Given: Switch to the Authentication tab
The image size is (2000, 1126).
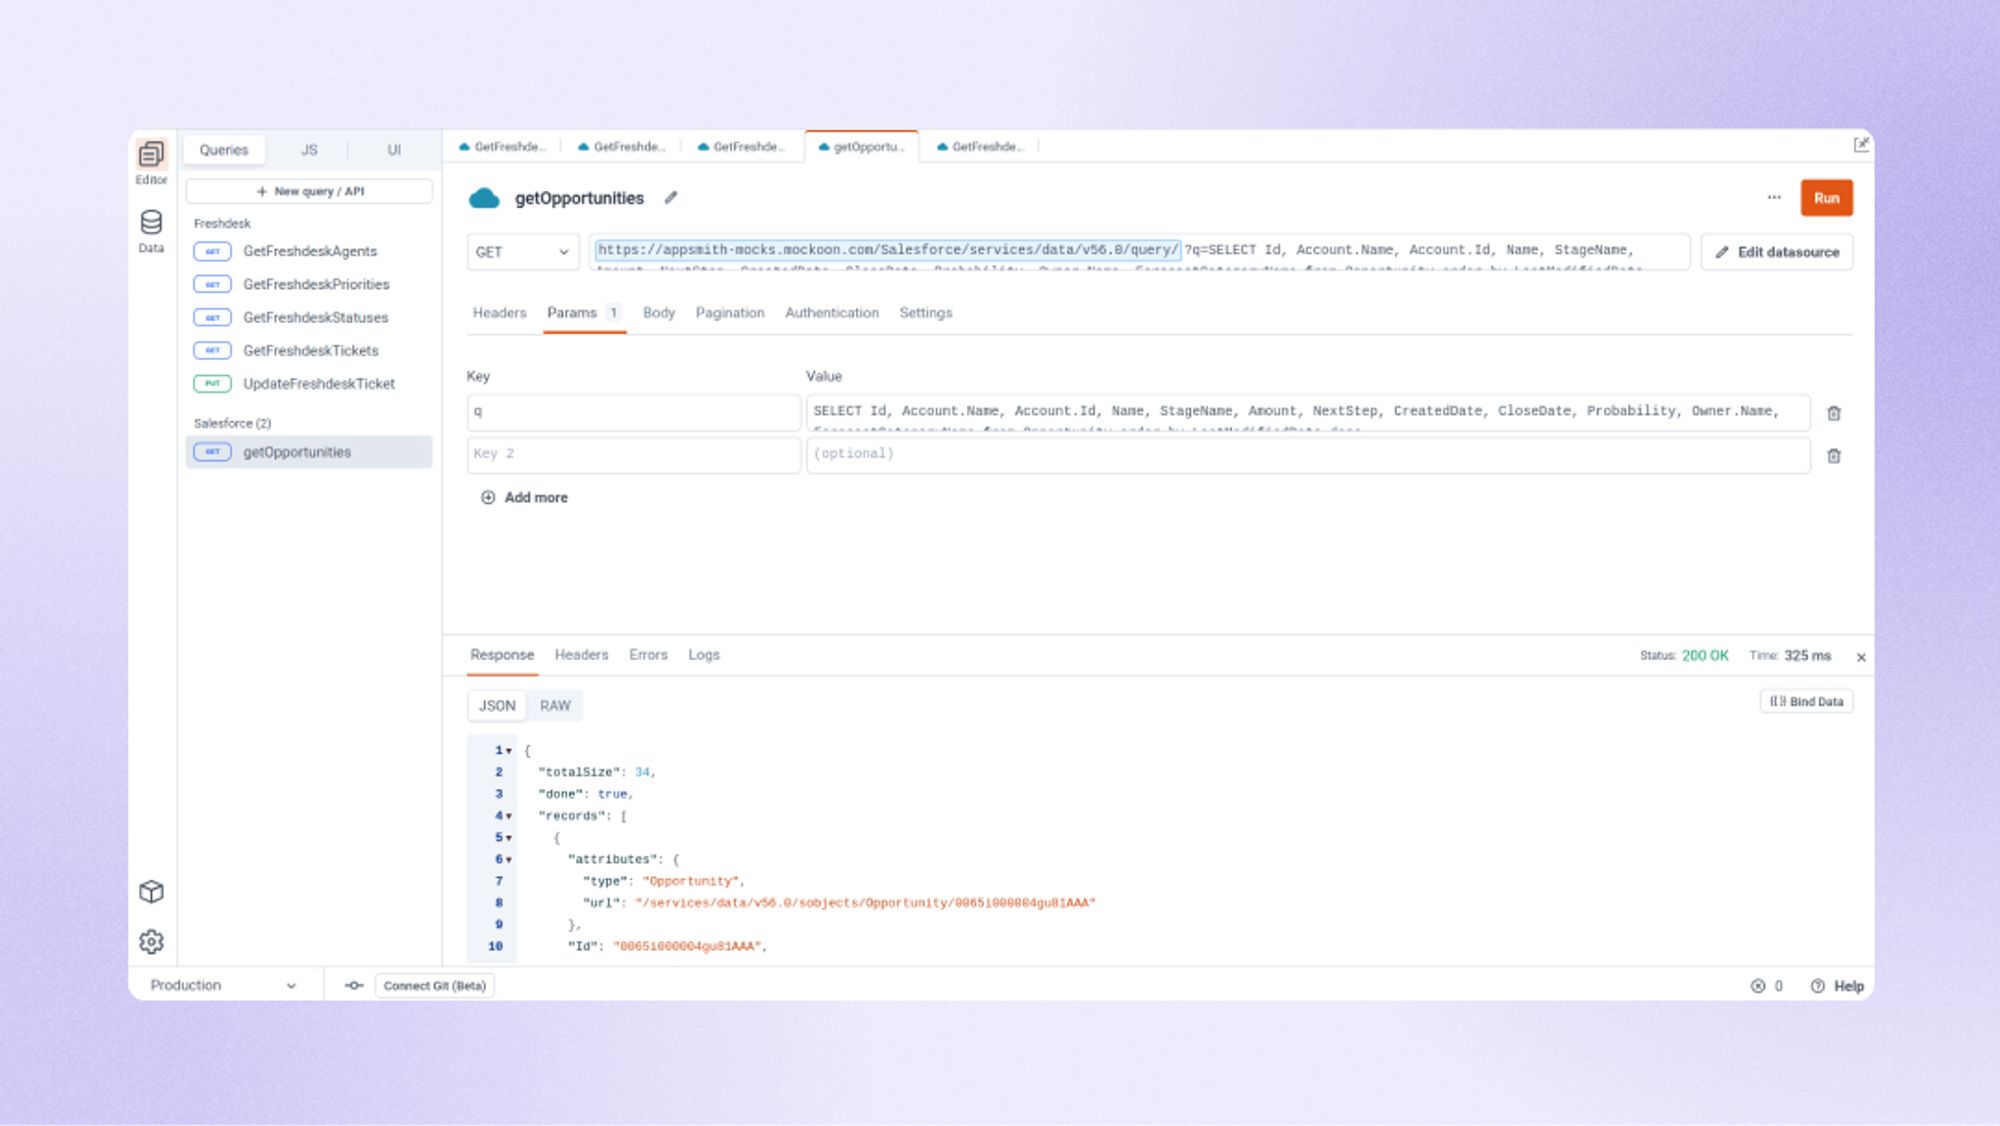Looking at the screenshot, I should point(832,312).
